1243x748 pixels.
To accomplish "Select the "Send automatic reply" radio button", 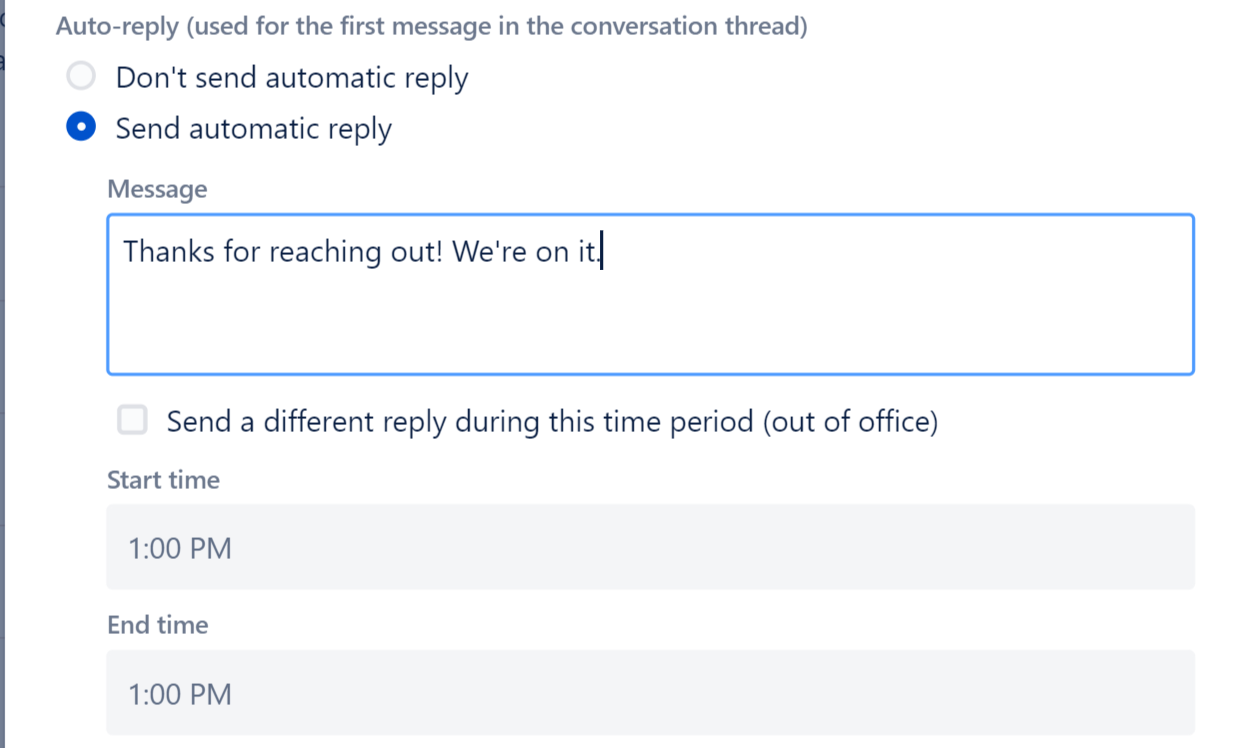I will point(80,129).
